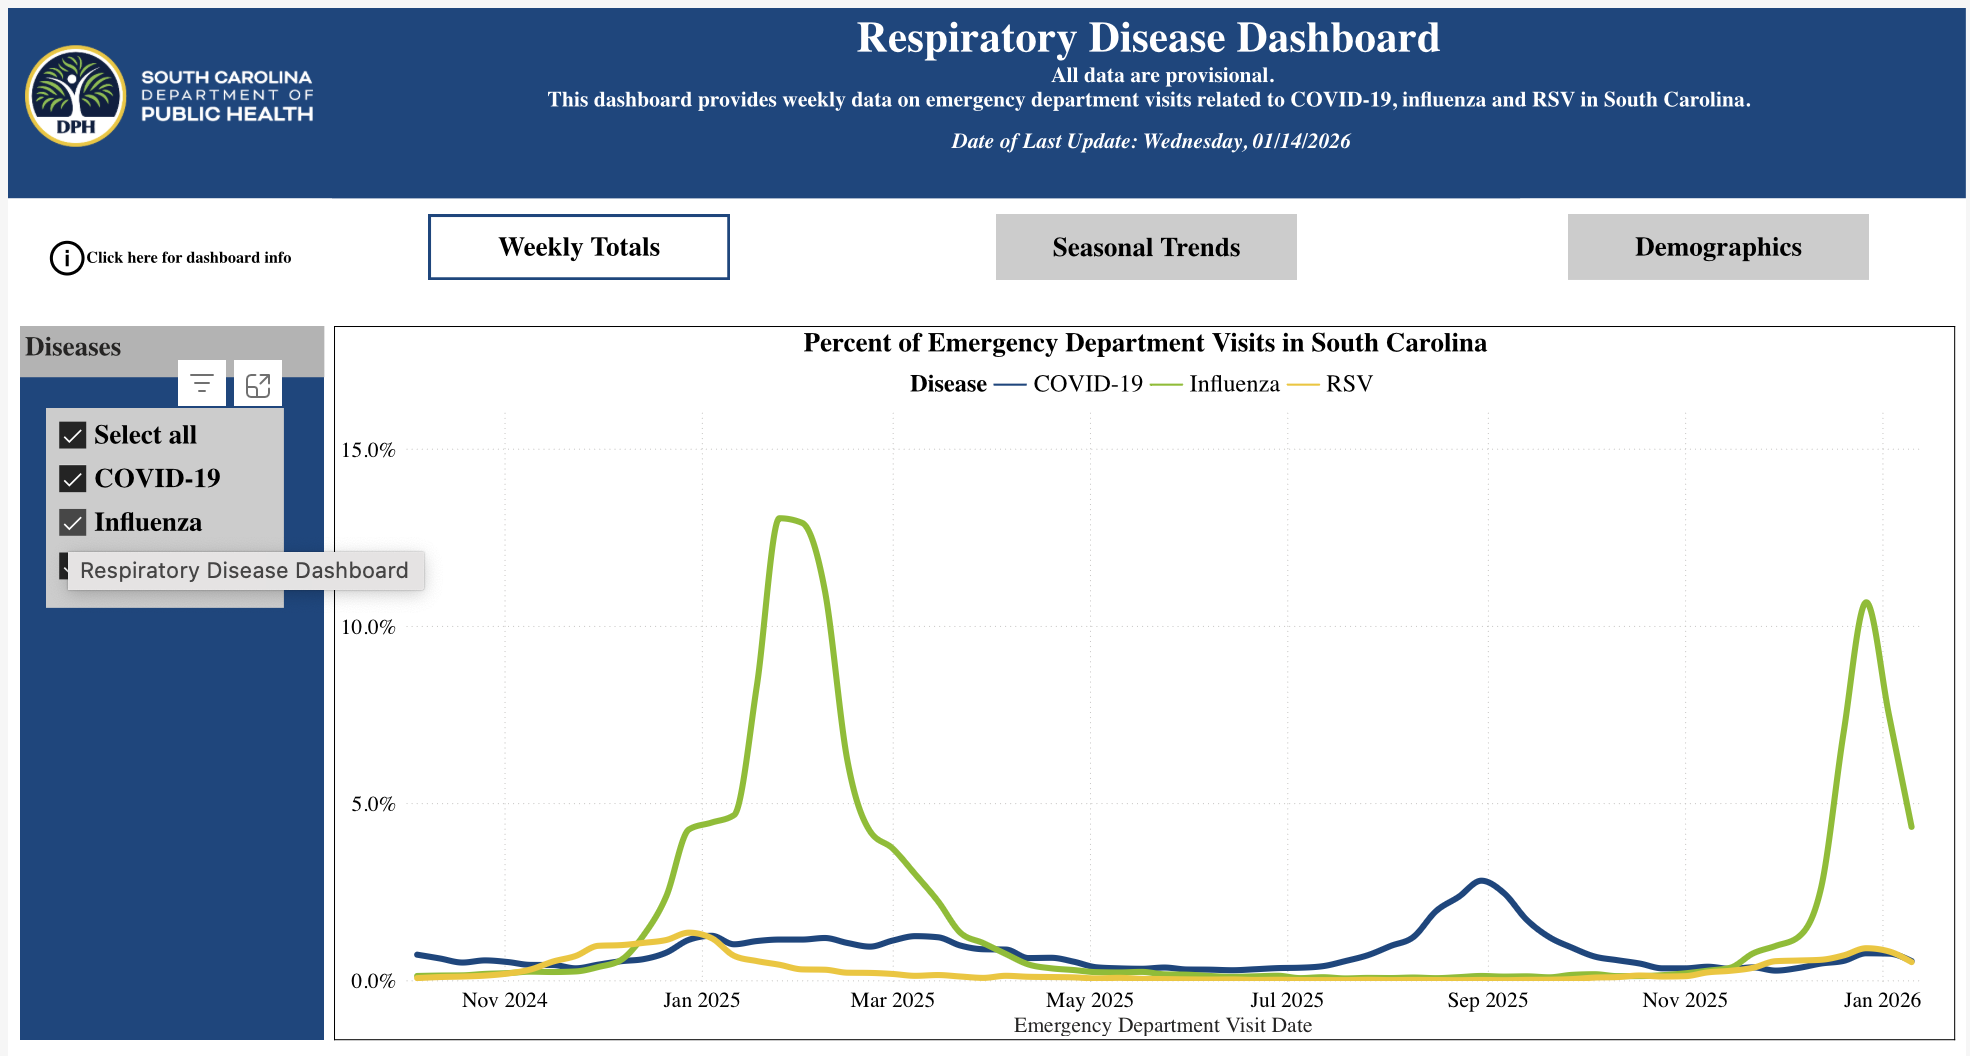Click the South Carolina DPH logo
This screenshot has height=1056, width=1970.
pyautogui.click(x=76, y=96)
